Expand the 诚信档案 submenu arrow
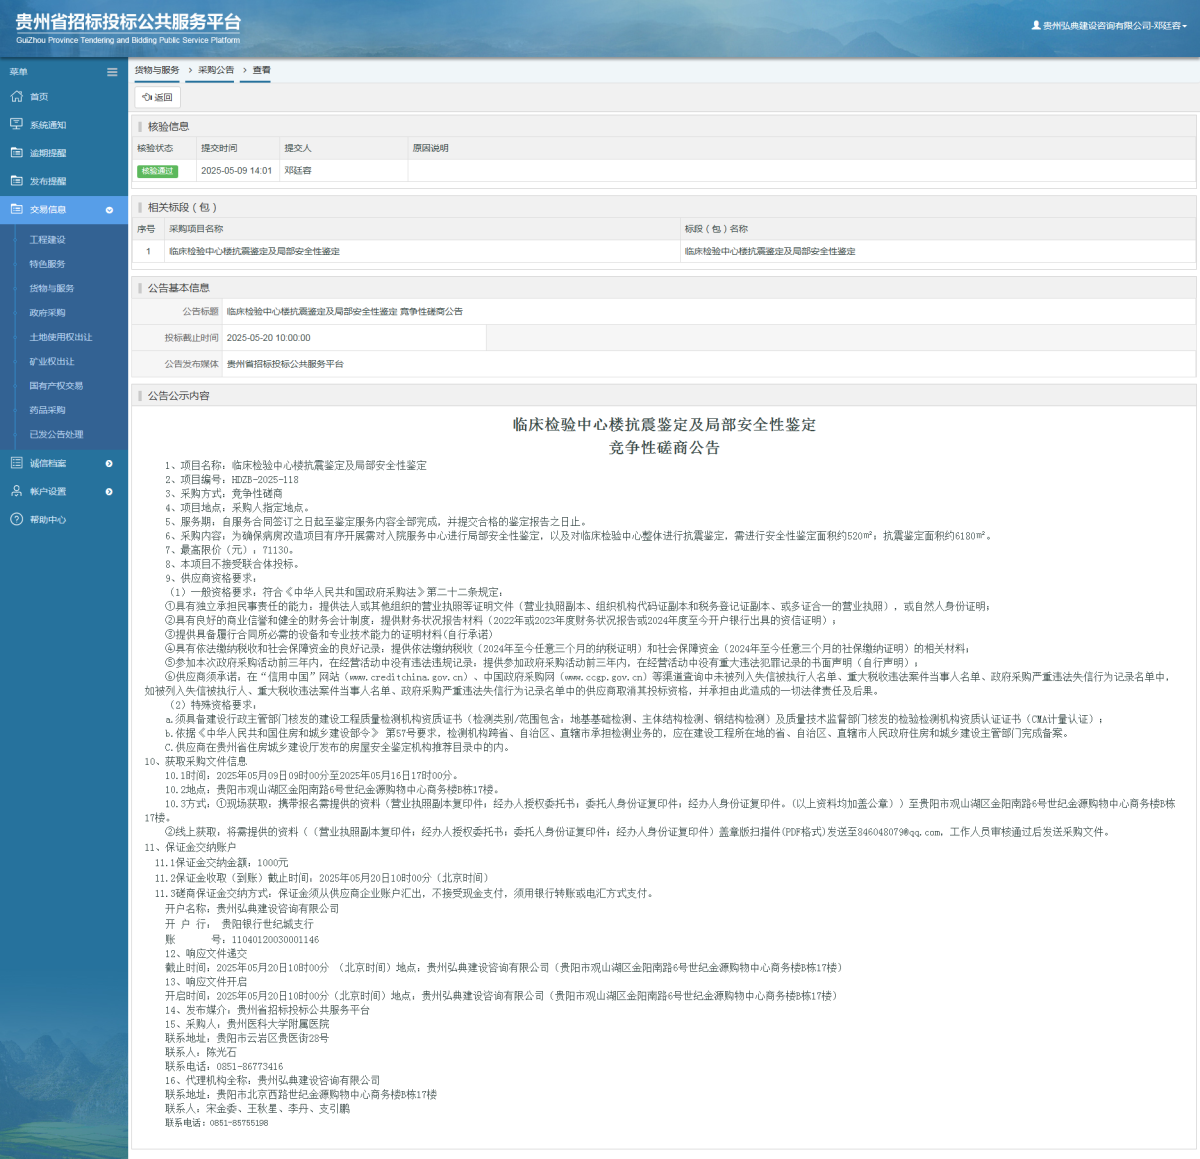The height and width of the screenshot is (1159, 1200). point(109,463)
